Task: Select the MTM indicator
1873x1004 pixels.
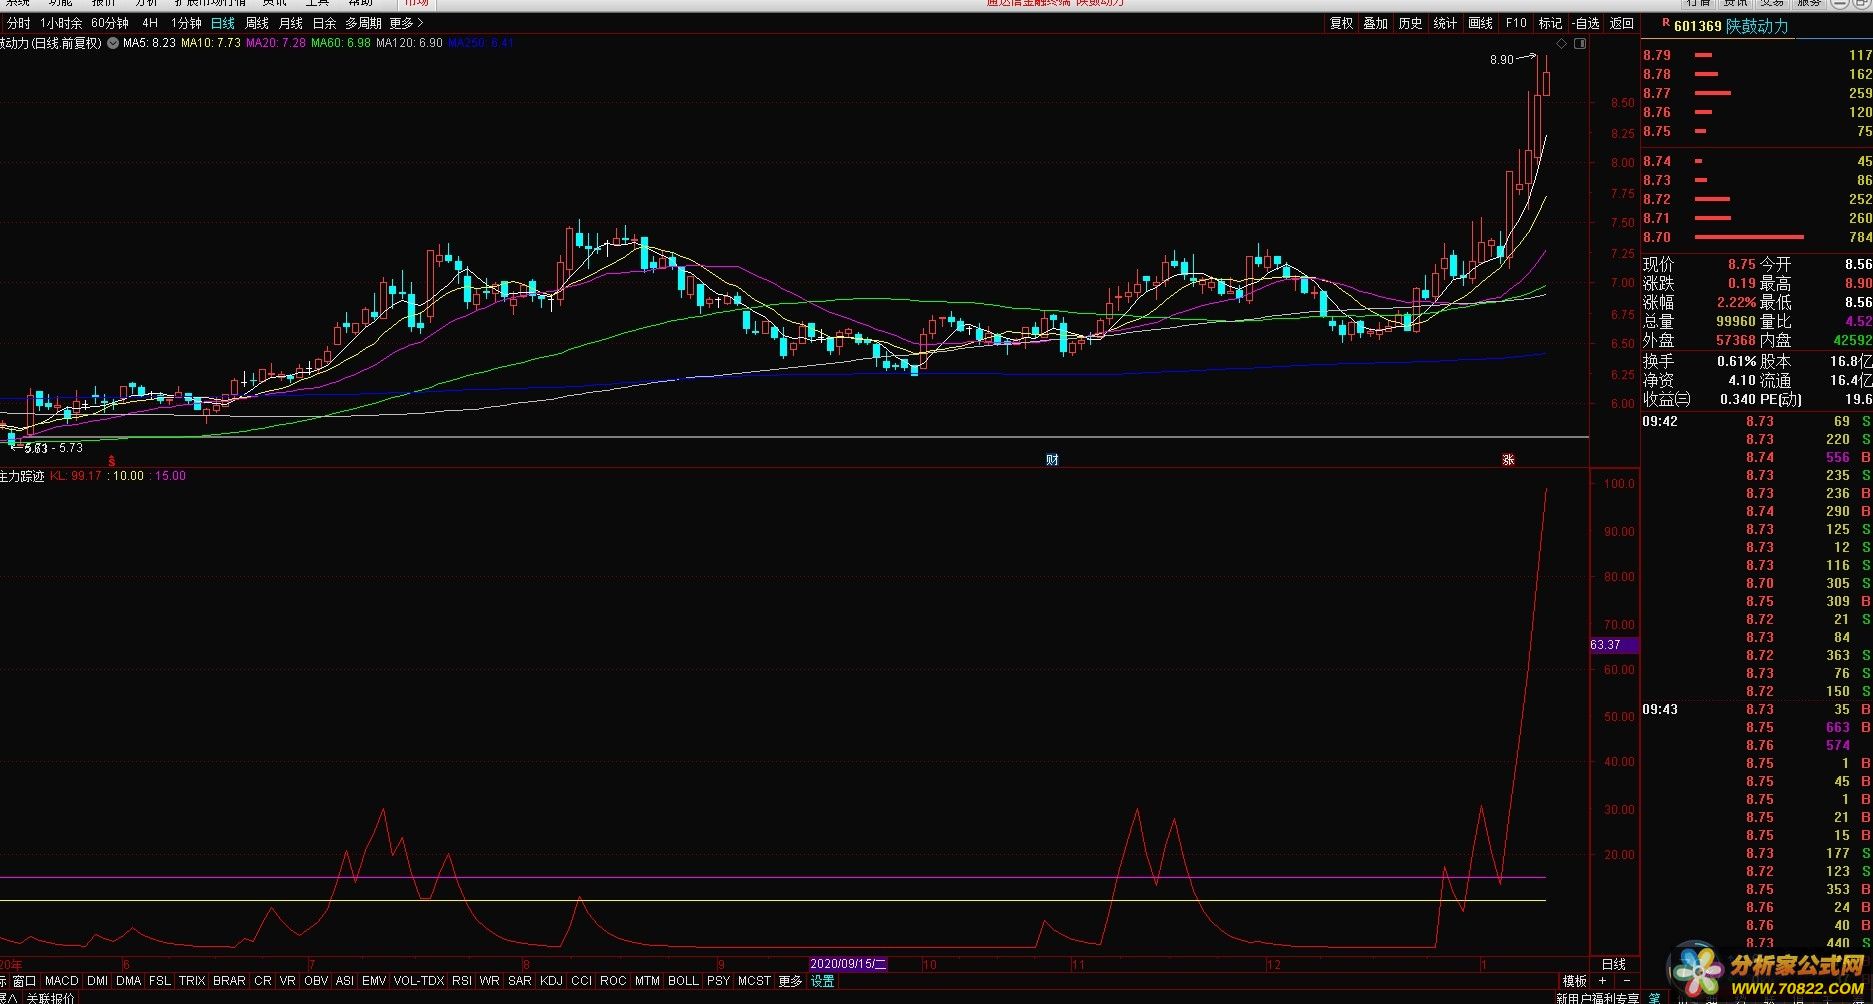Action: (x=647, y=981)
